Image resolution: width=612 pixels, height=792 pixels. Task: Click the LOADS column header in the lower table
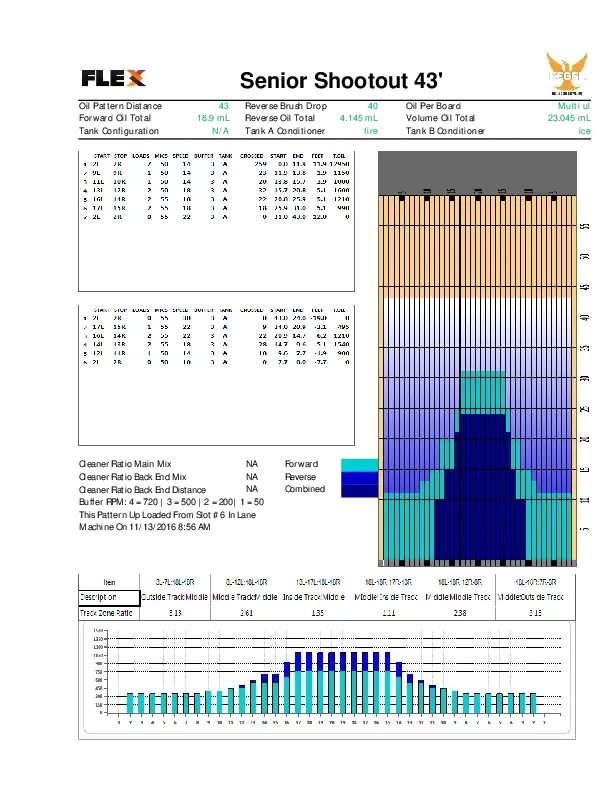coord(141,310)
